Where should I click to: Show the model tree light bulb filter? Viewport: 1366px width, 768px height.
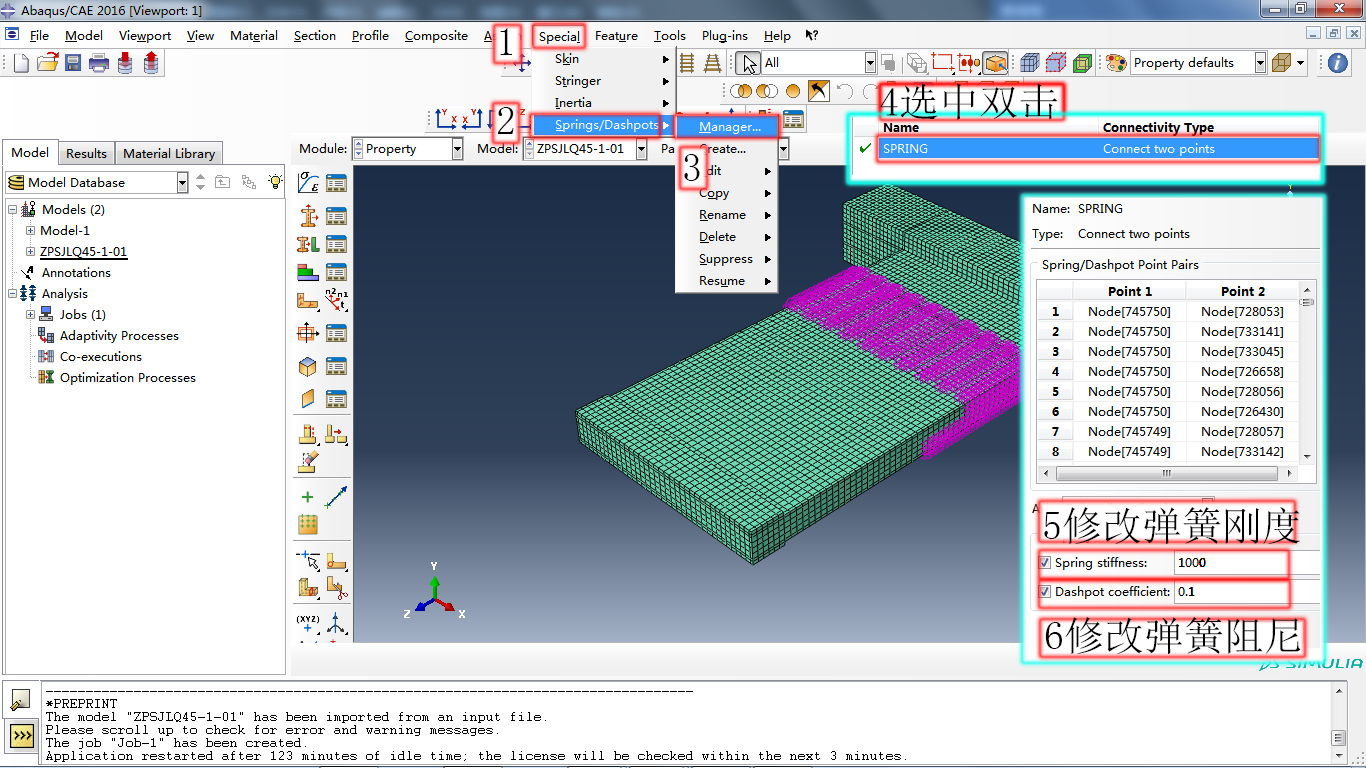(275, 182)
